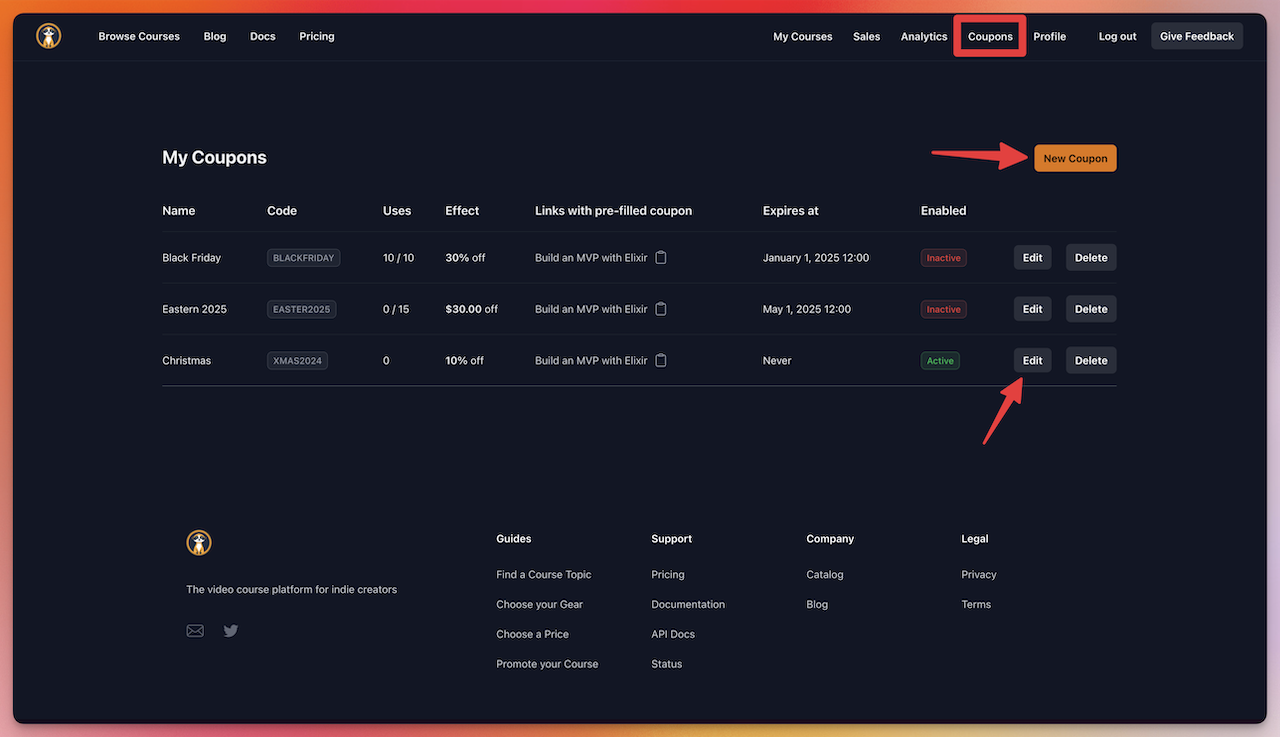Viewport: 1280px width, 737px height.
Task: Copy the Eastern 2025 coupon link via clipboard icon
Action: tap(661, 309)
